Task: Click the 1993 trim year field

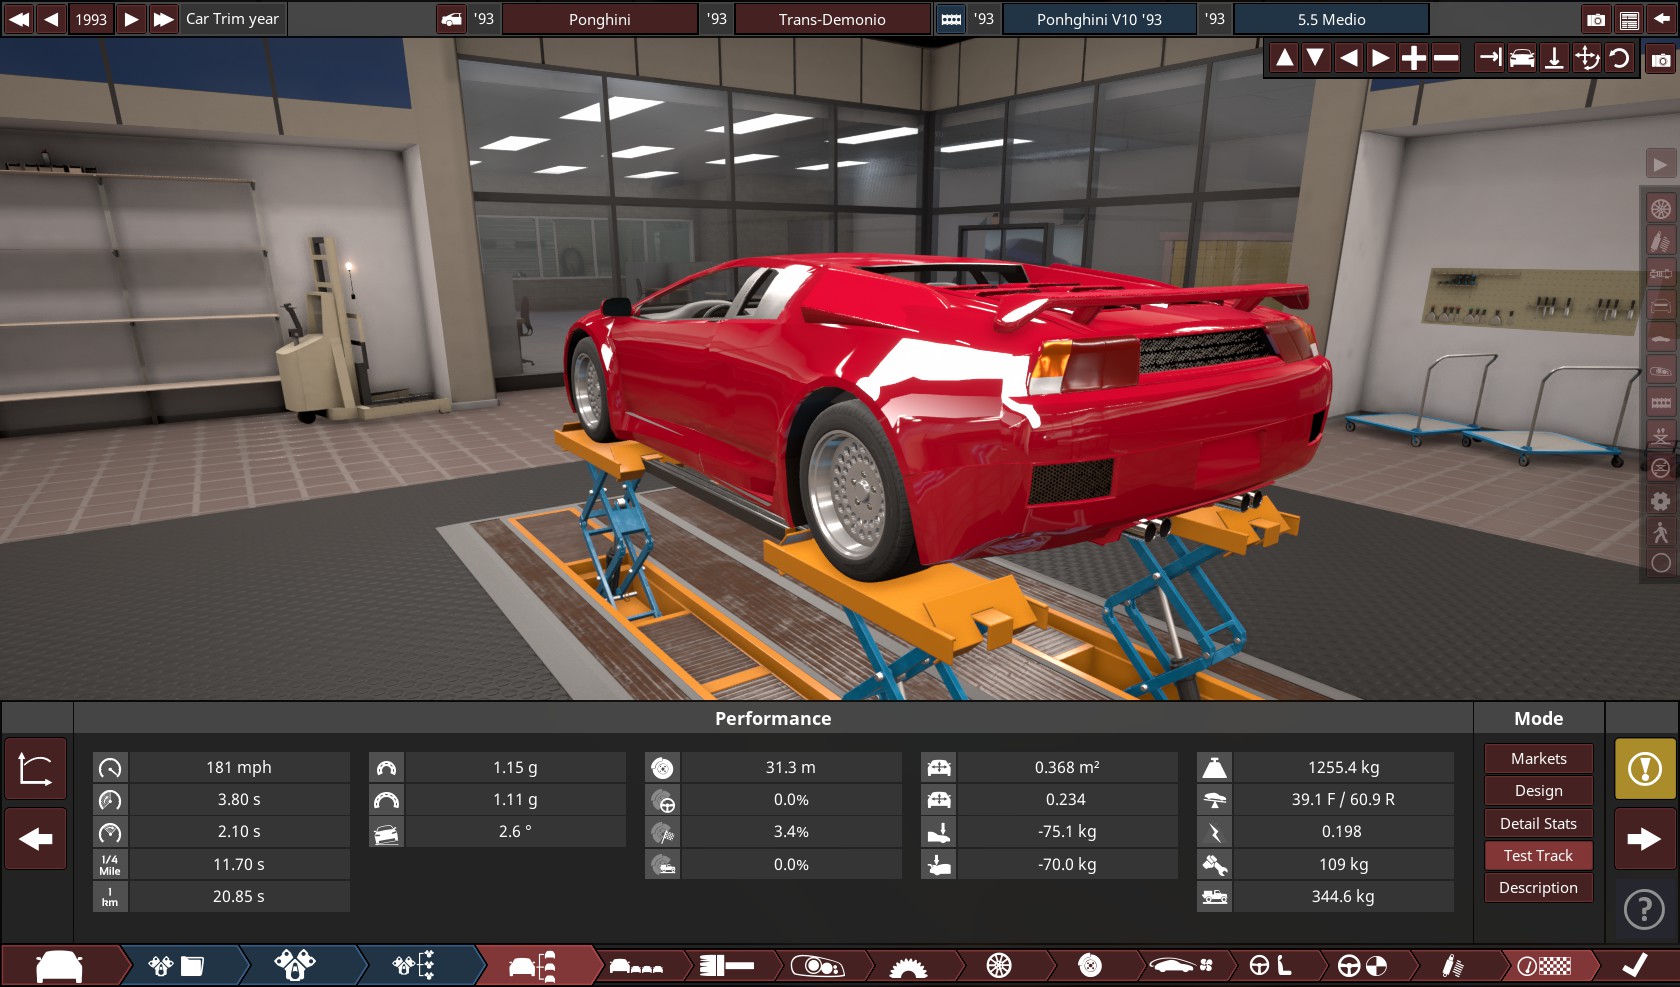Action: [91, 19]
